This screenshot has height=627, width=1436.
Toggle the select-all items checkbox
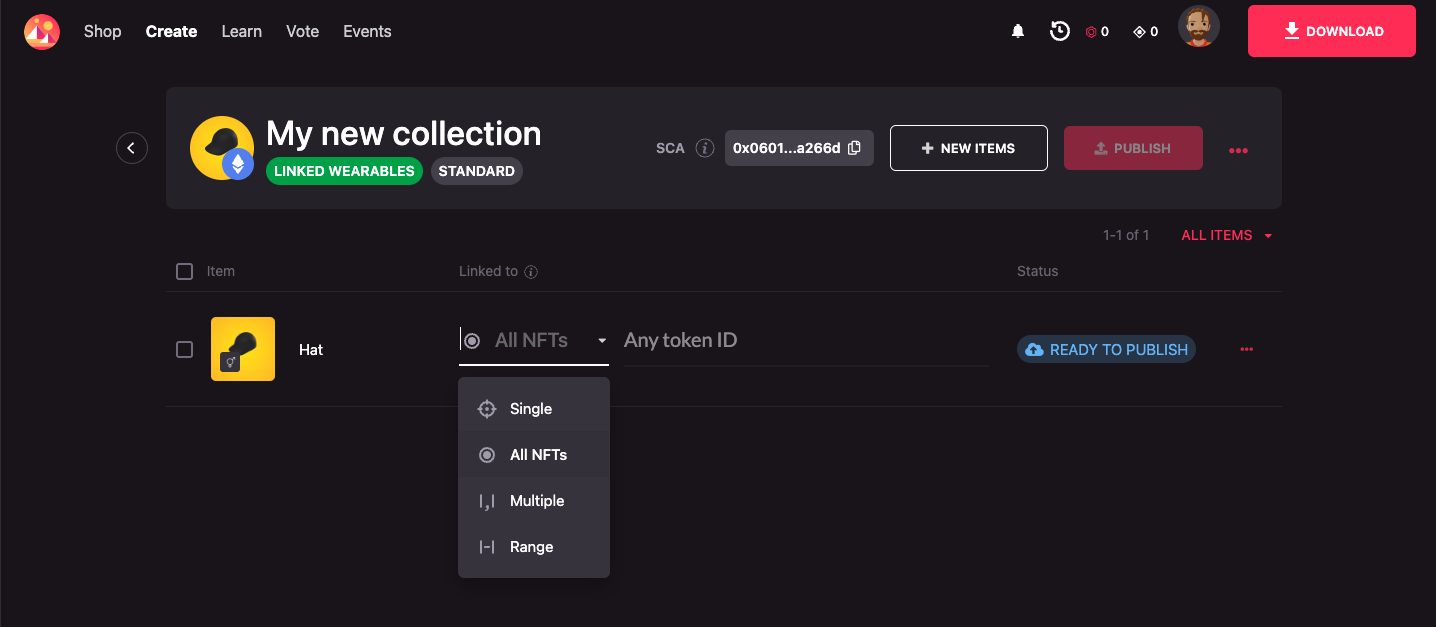pos(184,271)
